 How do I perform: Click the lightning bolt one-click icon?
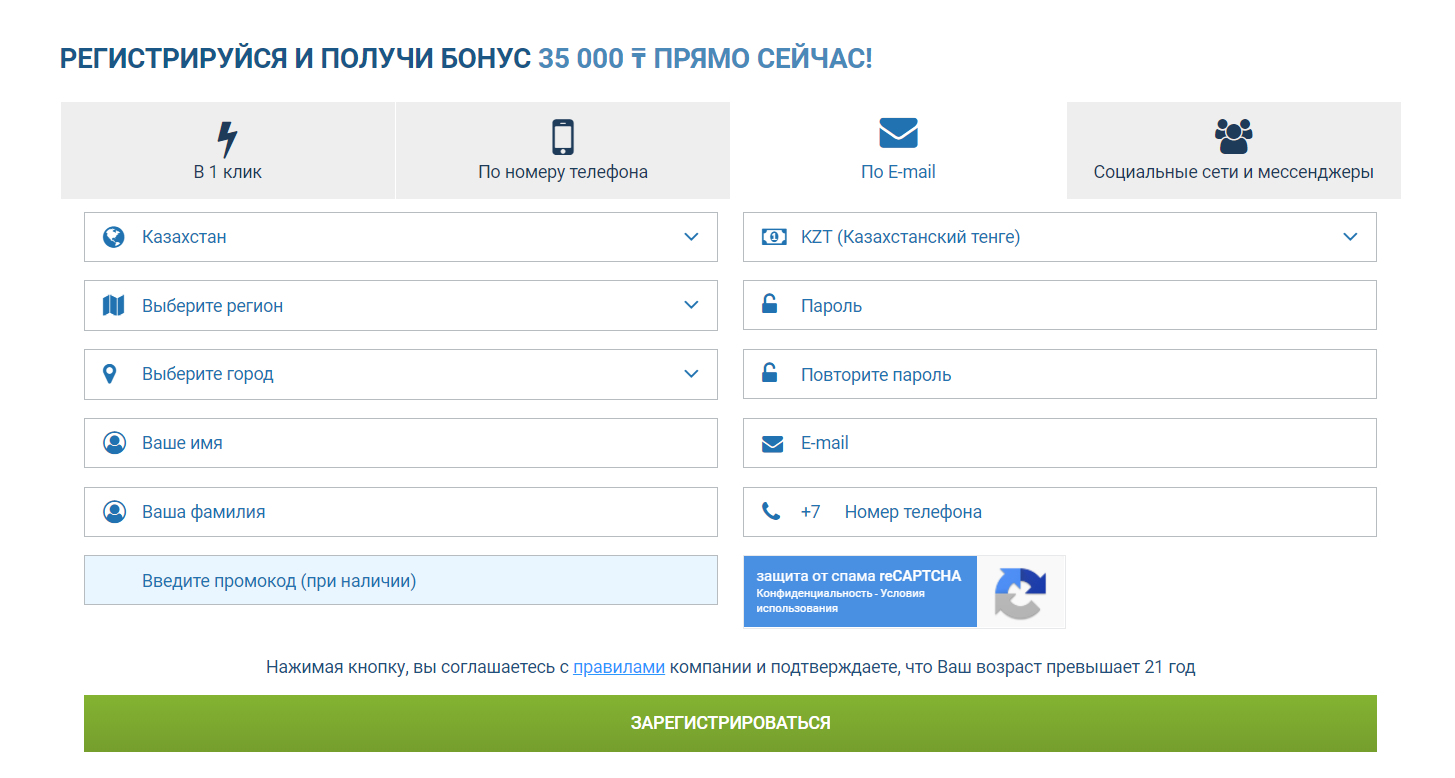227,137
